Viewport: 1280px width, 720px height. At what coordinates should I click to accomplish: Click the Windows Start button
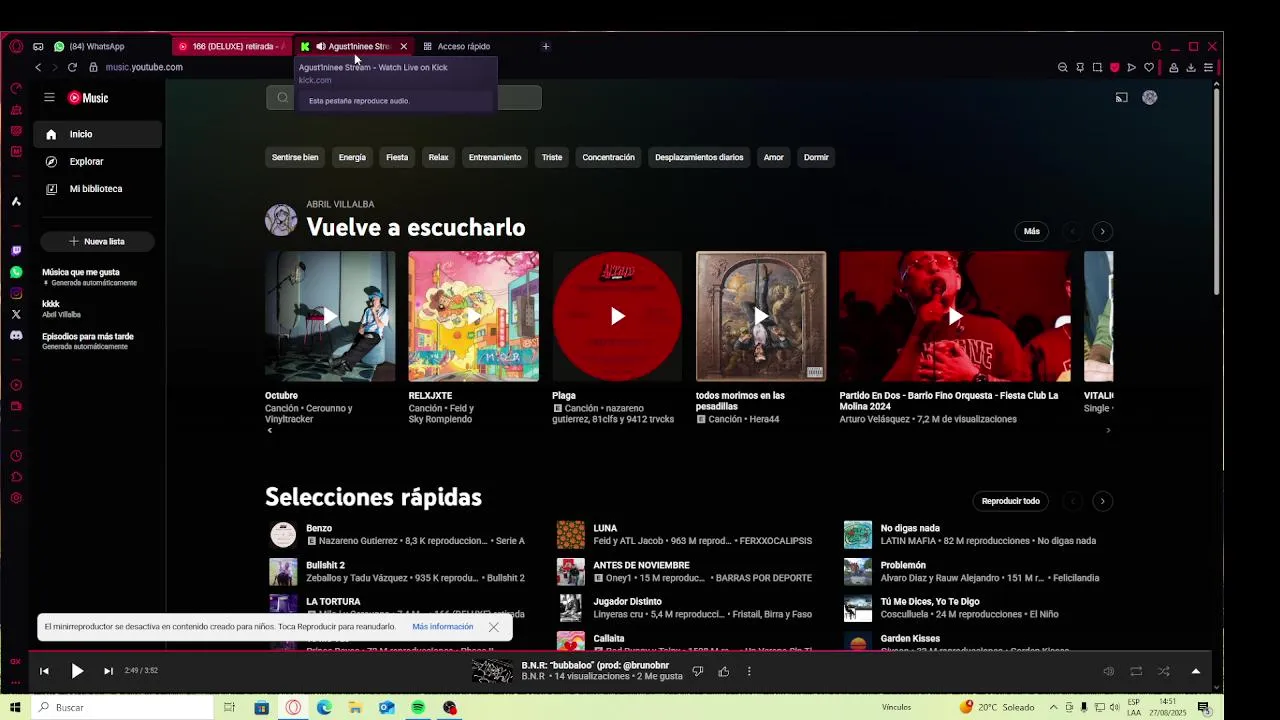click(x=15, y=707)
